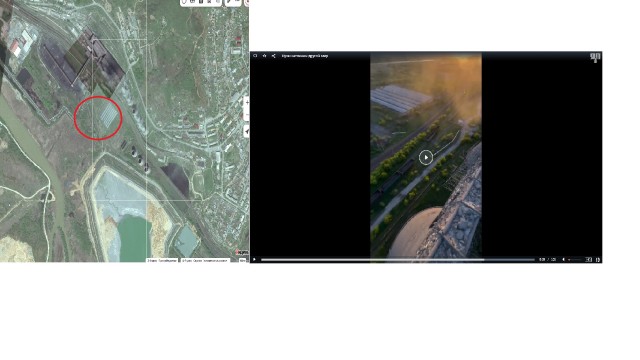
Task: Click the logo in the player's top-right corner
Action: point(595,57)
